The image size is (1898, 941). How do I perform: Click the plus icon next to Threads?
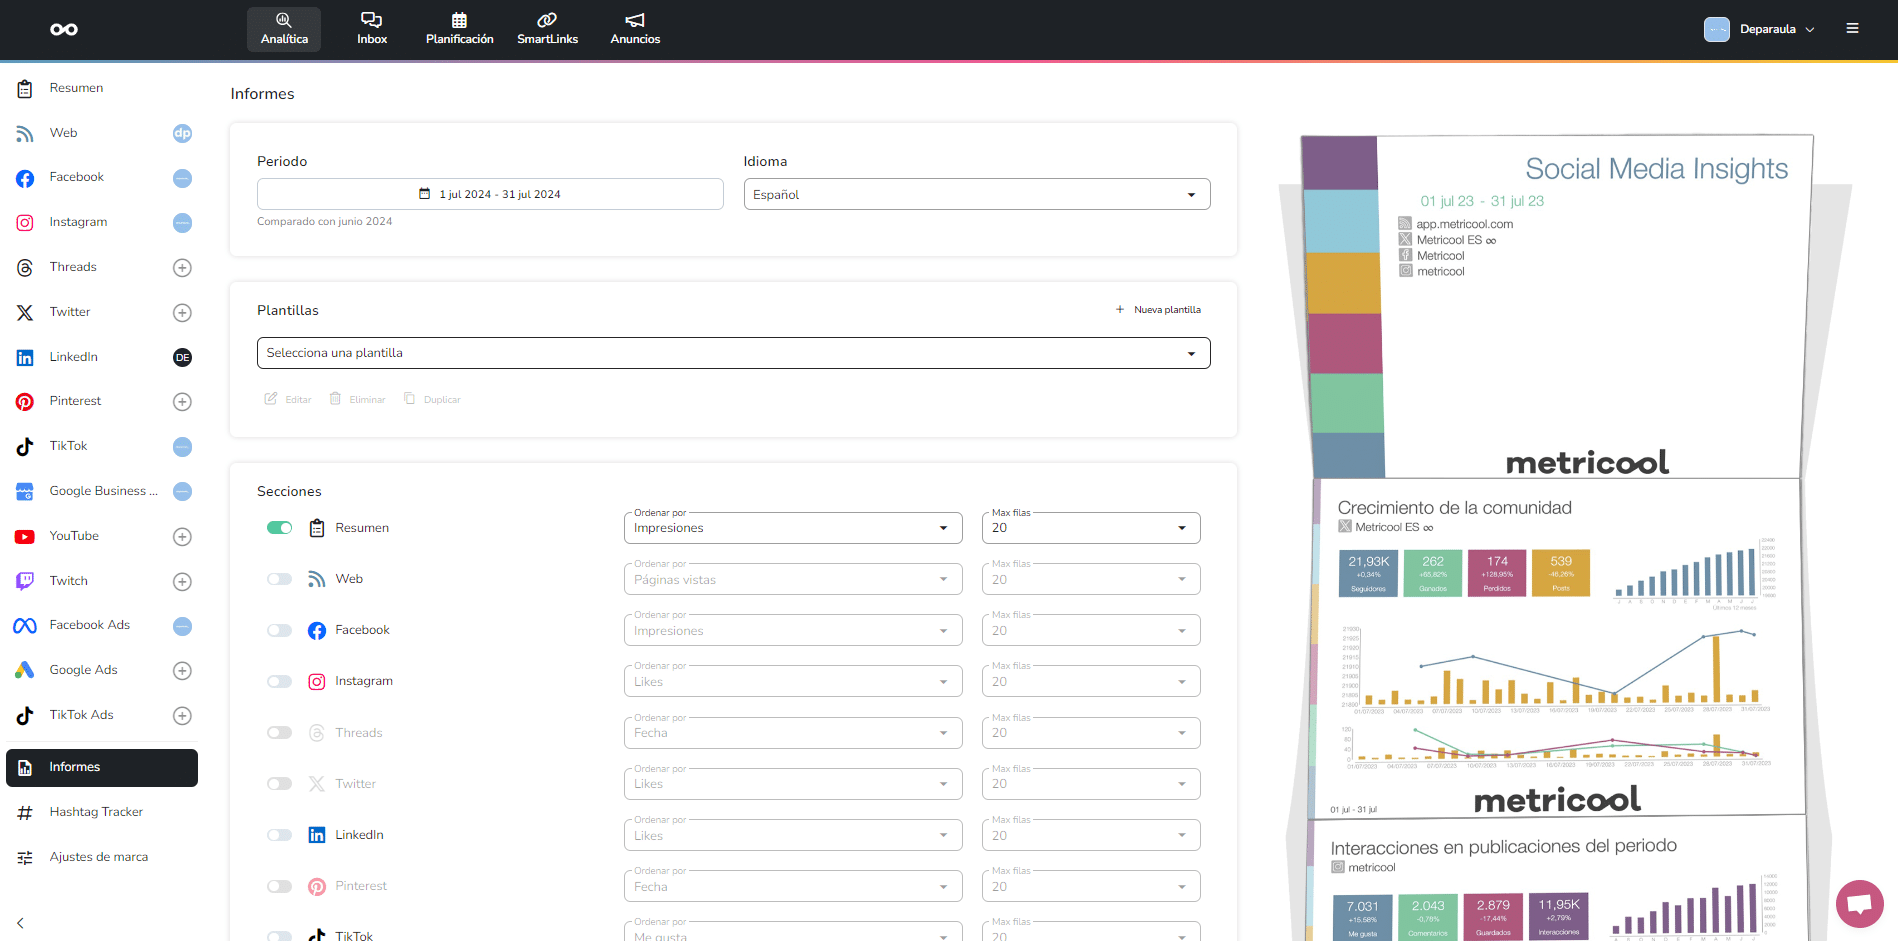pos(182,267)
